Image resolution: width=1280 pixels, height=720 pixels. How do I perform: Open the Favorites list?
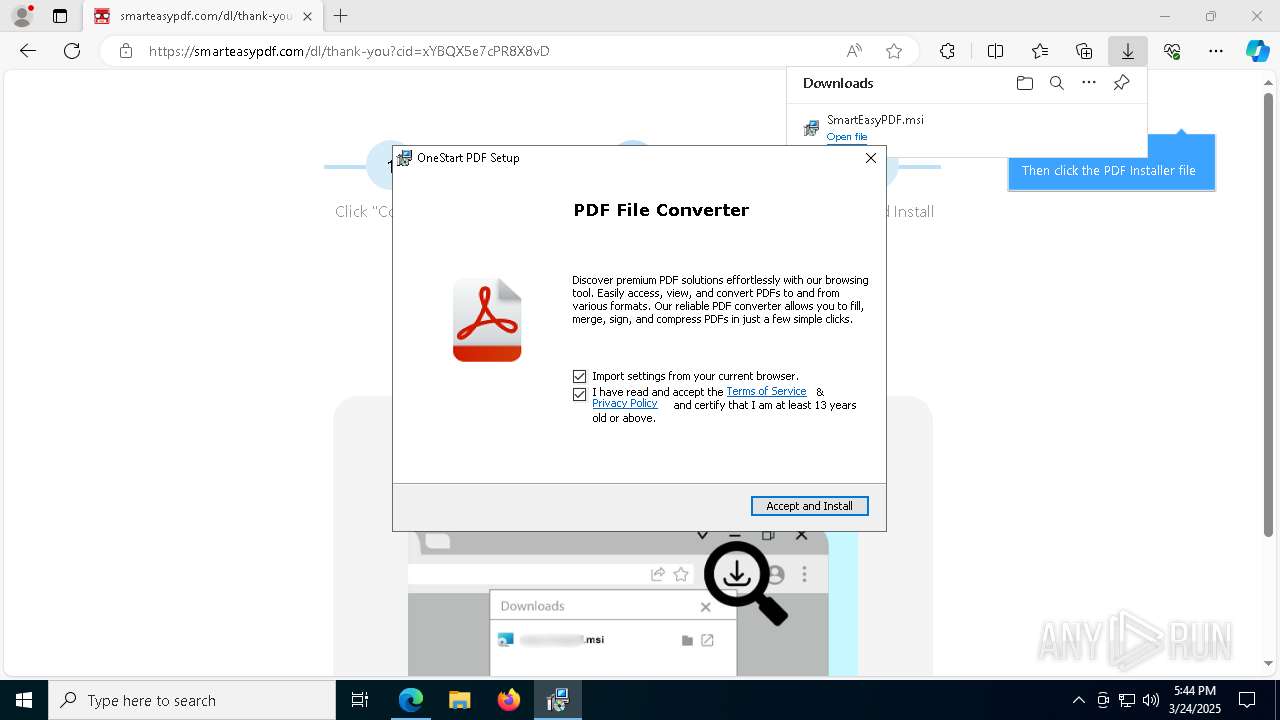tap(1040, 51)
